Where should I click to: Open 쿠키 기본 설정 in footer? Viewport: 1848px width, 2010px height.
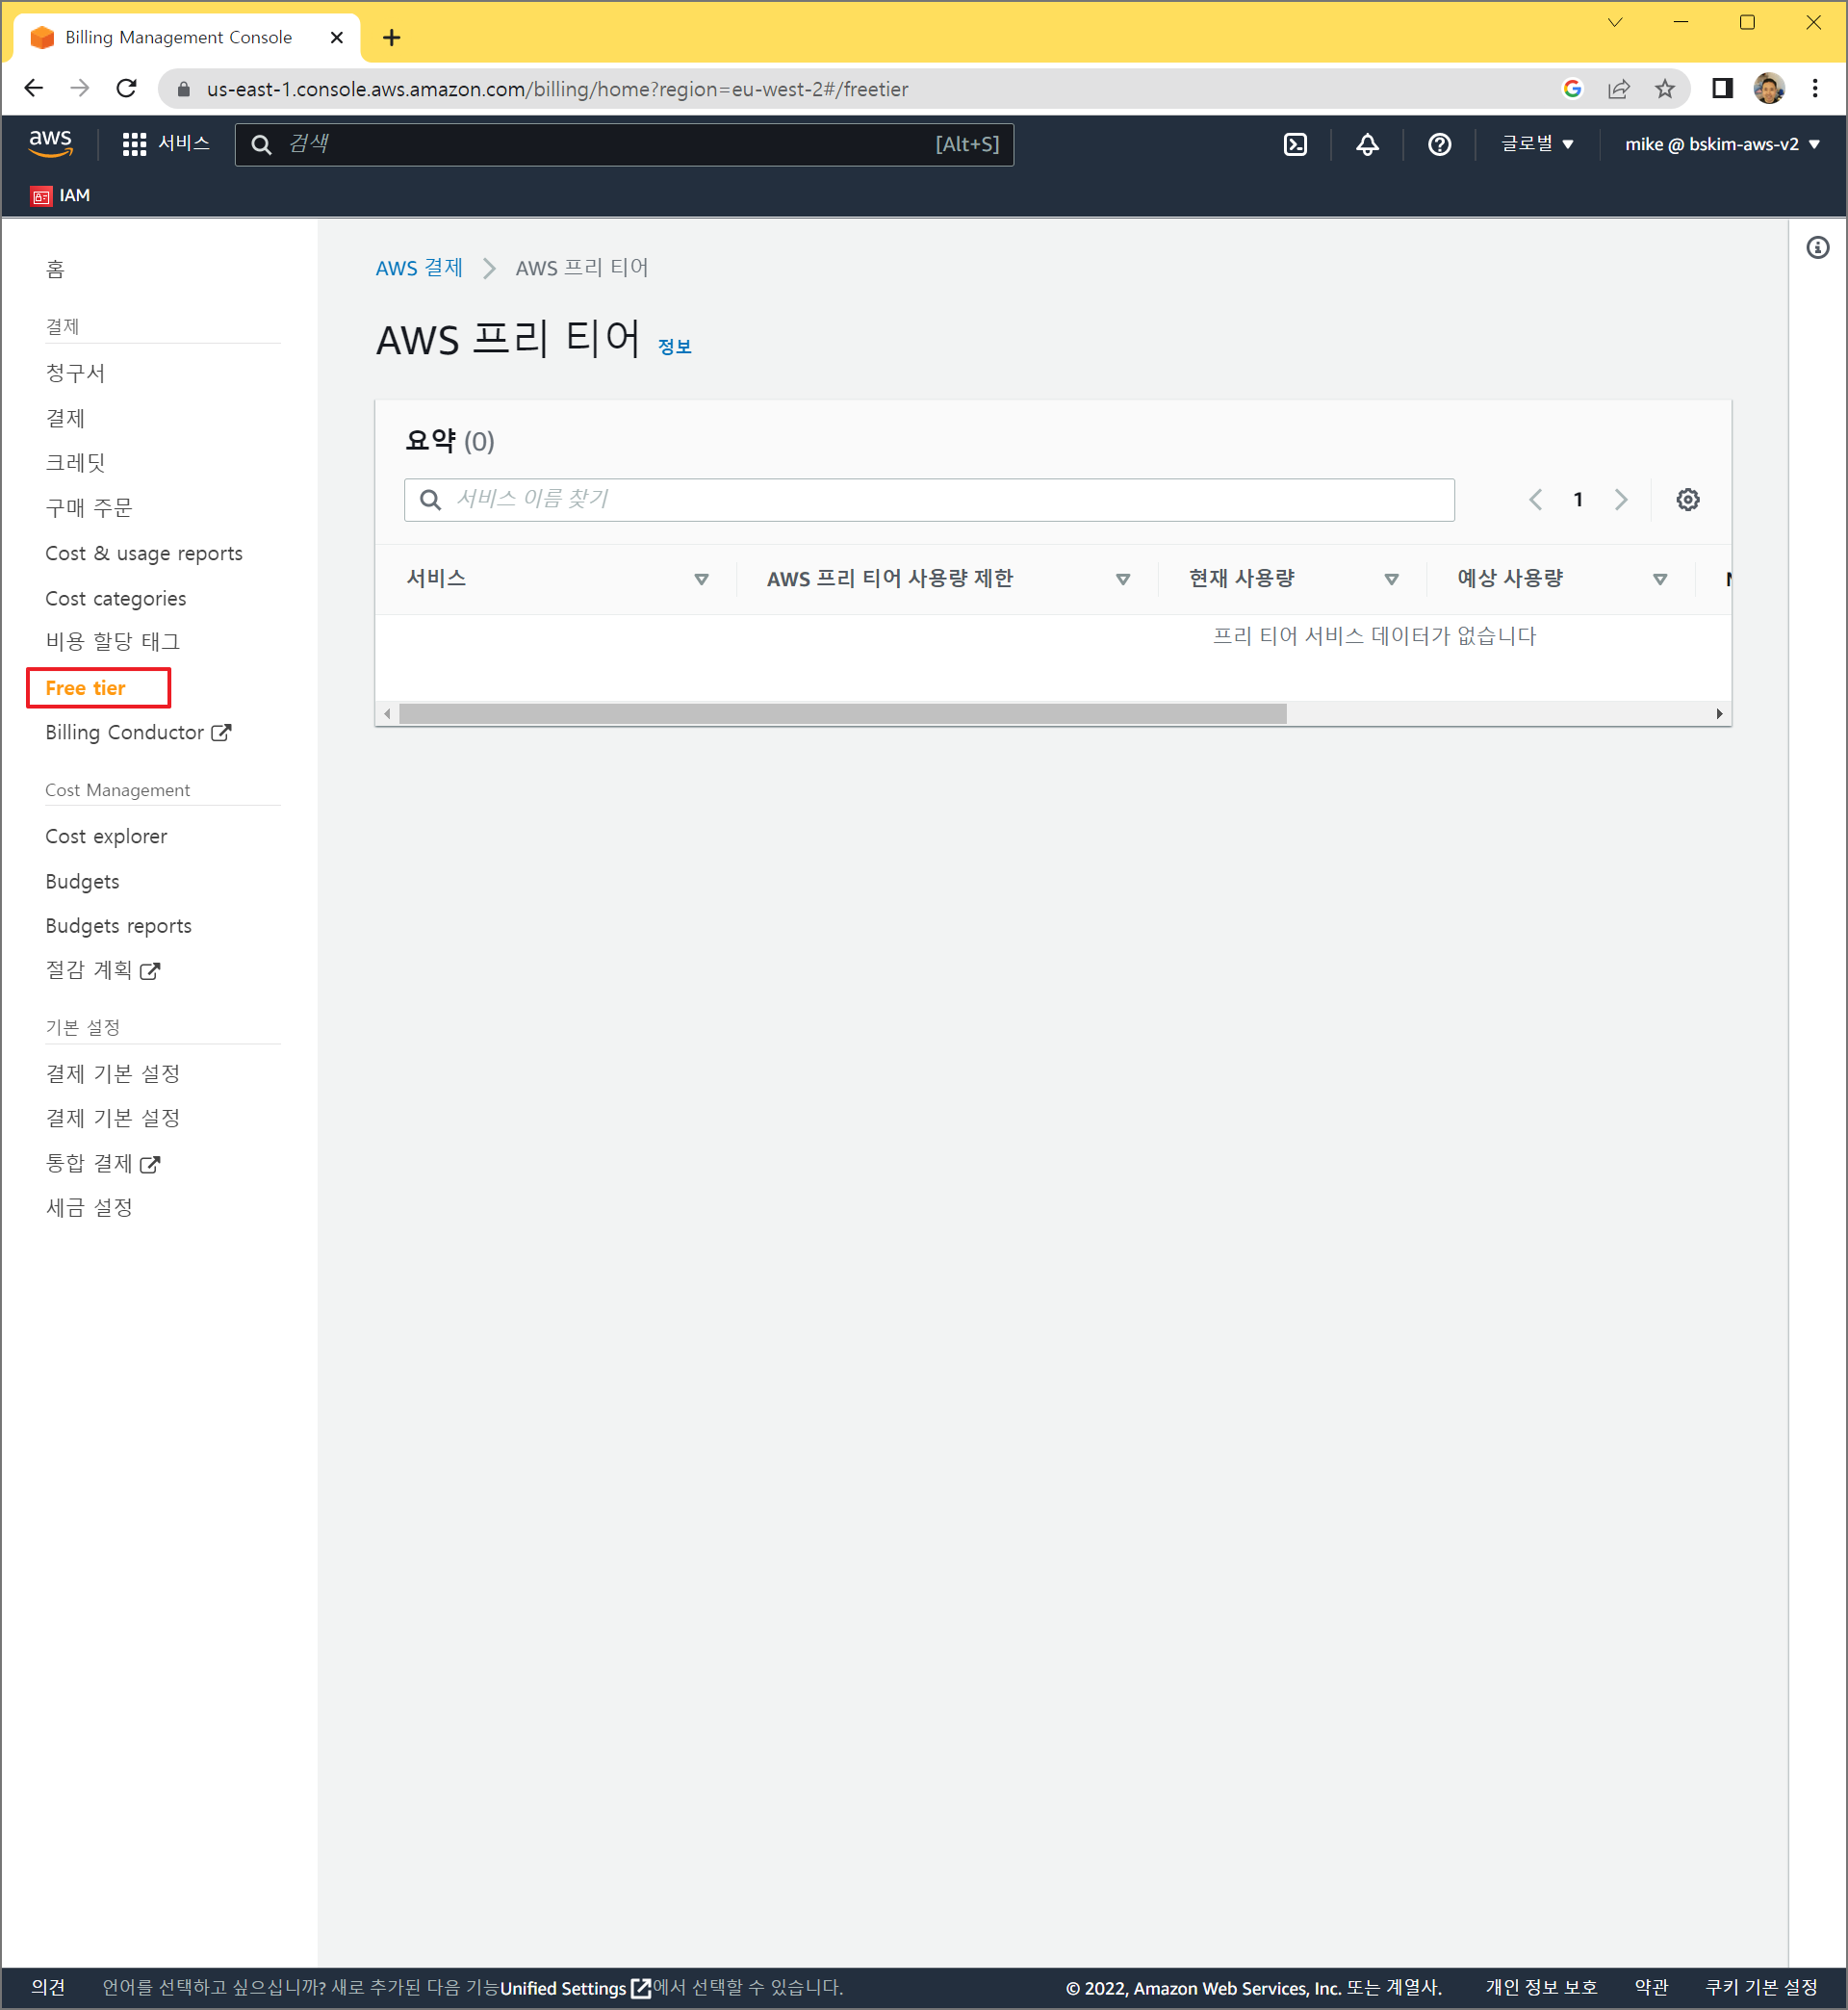(1761, 1987)
